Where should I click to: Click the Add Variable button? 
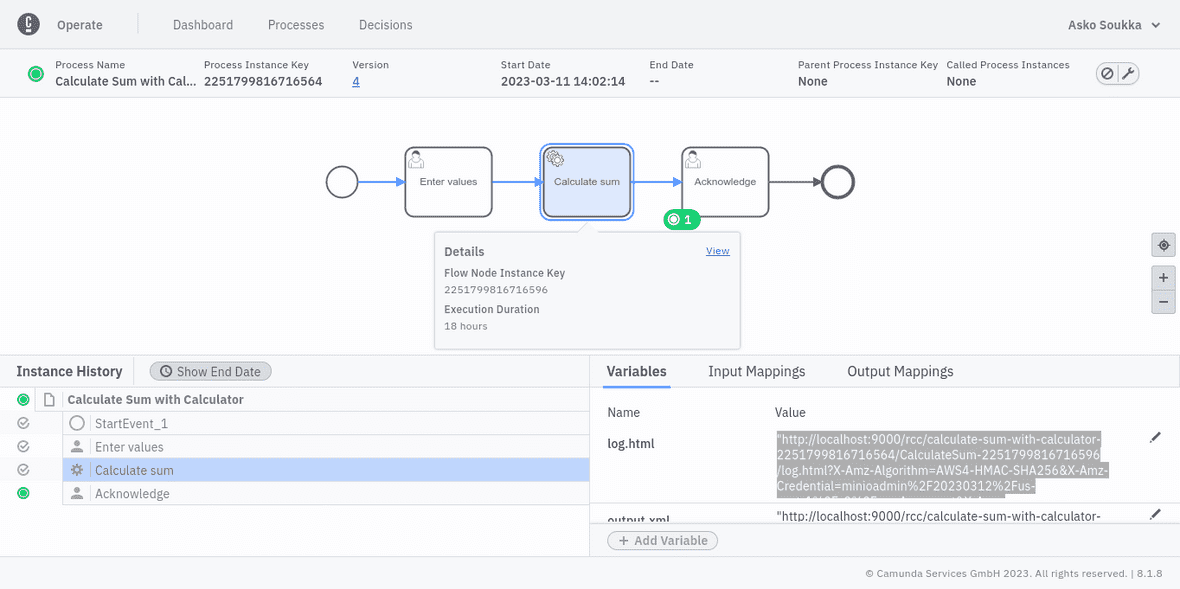[662, 540]
